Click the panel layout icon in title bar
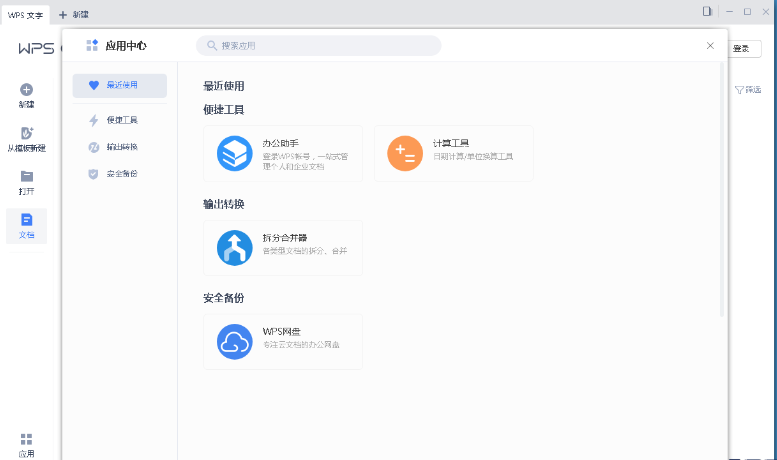This screenshot has height=460, width=777. (x=707, y=11)
